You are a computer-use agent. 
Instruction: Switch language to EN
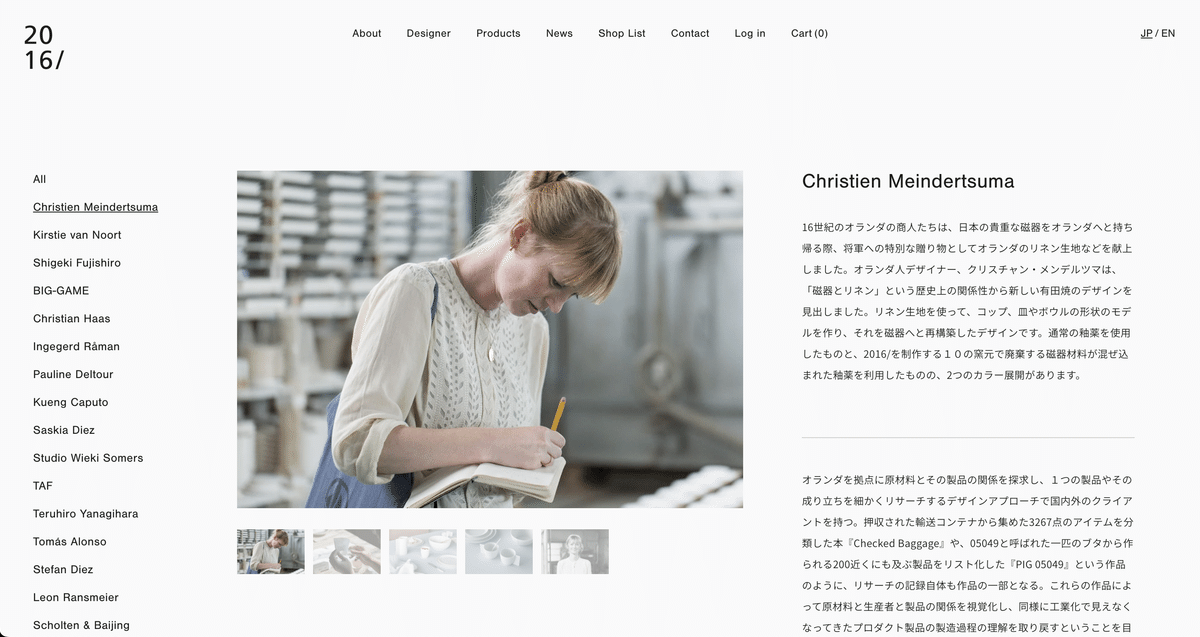(1168, 33)
